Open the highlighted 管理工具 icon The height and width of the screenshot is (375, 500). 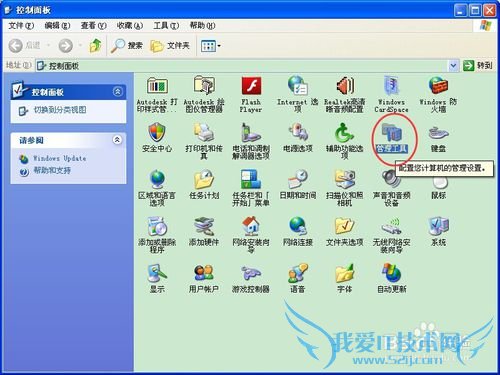[392, 132]
